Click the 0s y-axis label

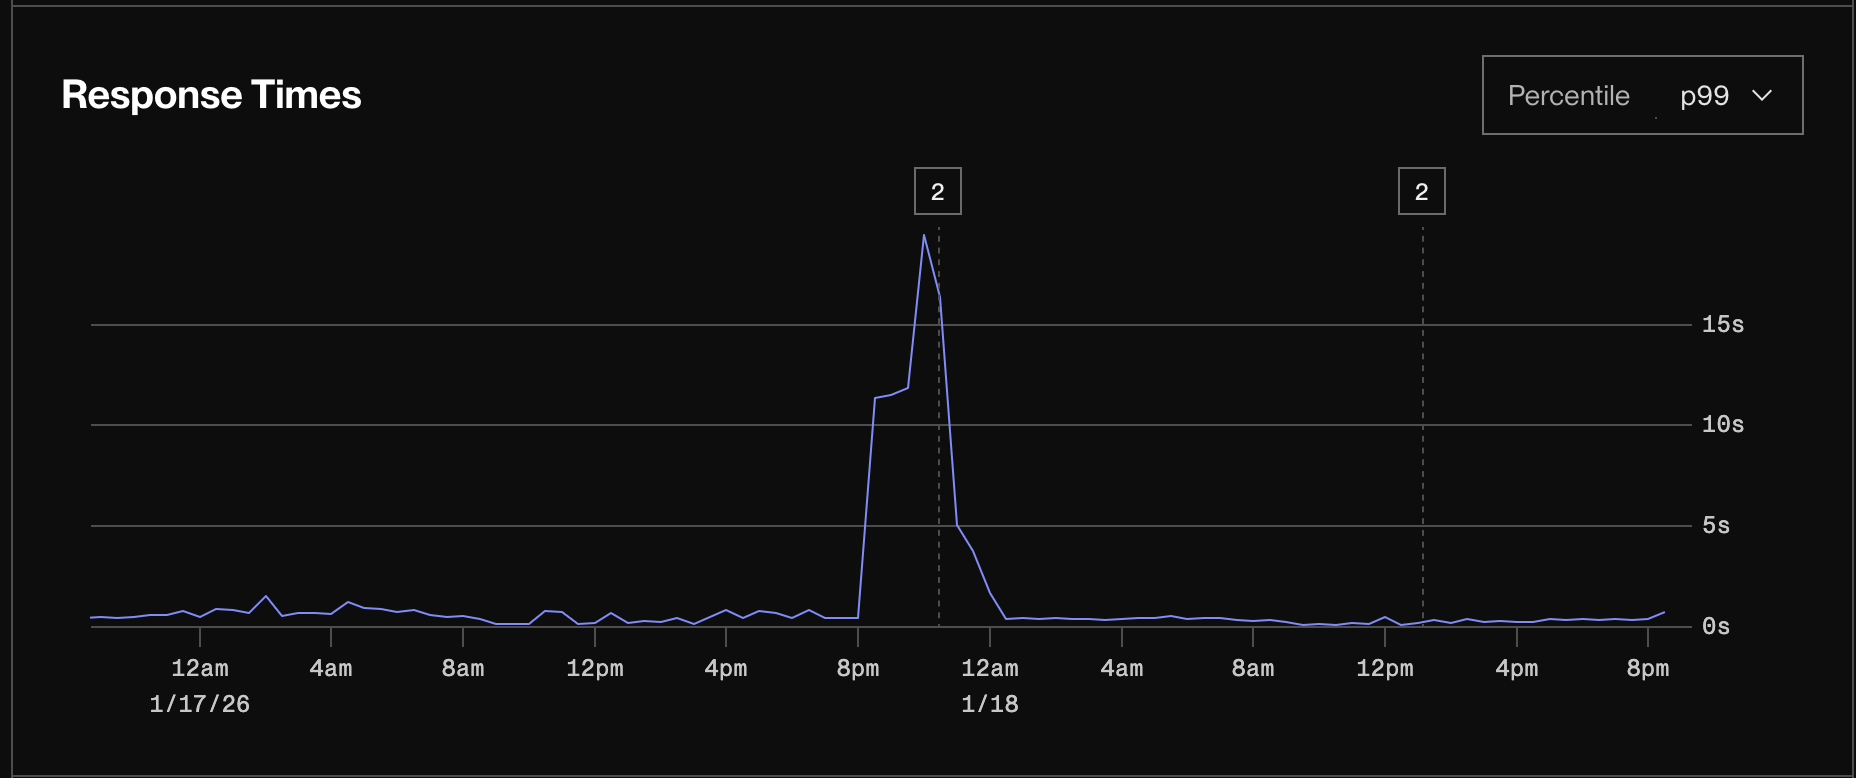point(1715,627)
